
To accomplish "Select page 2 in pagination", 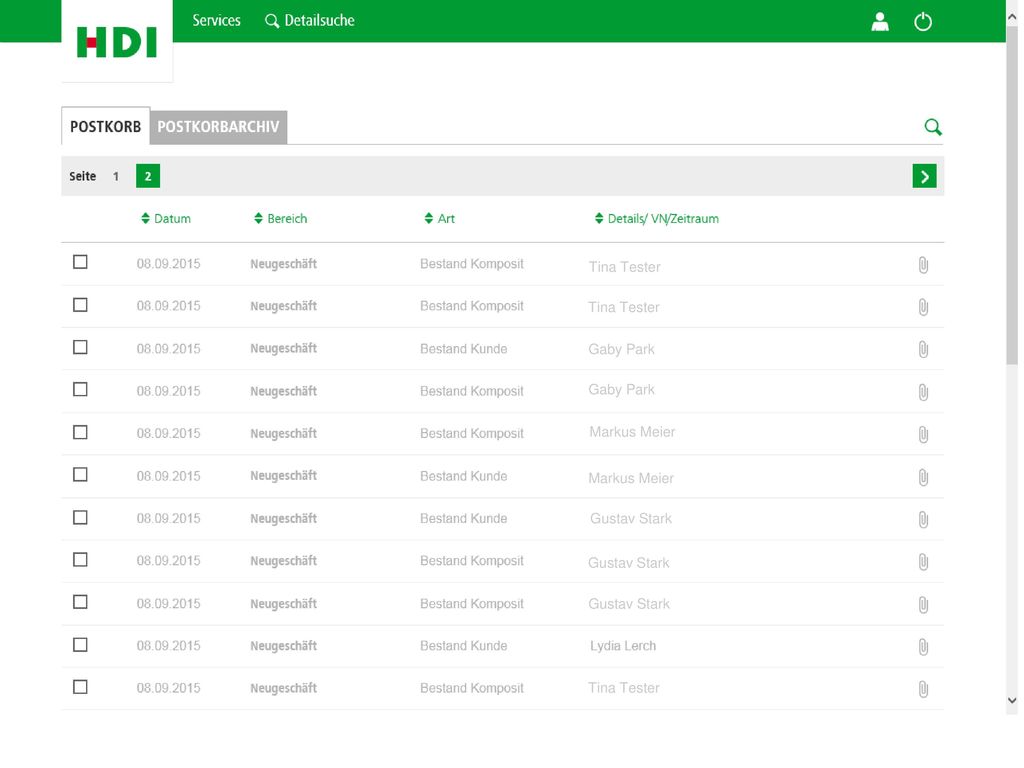I will click(148, 176).
